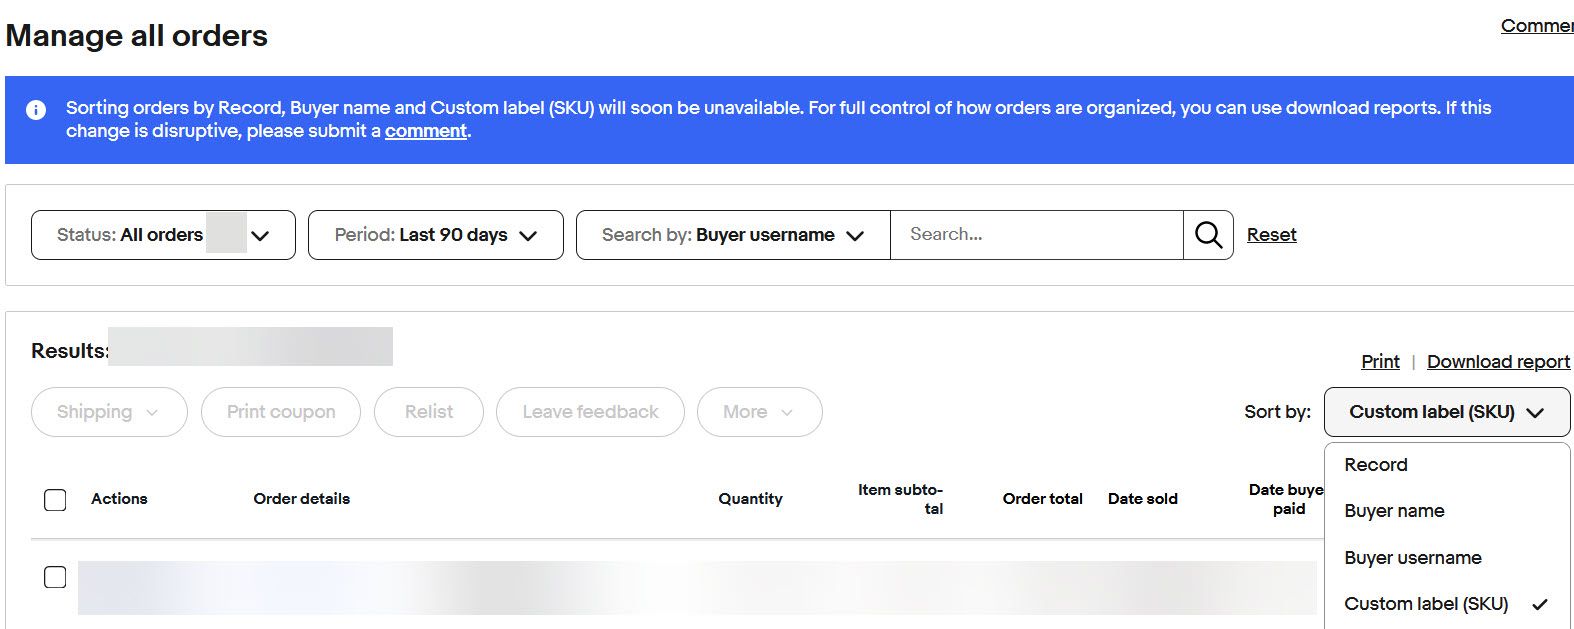Toggle the select-all orders checkbox

(x=56, y=499)
